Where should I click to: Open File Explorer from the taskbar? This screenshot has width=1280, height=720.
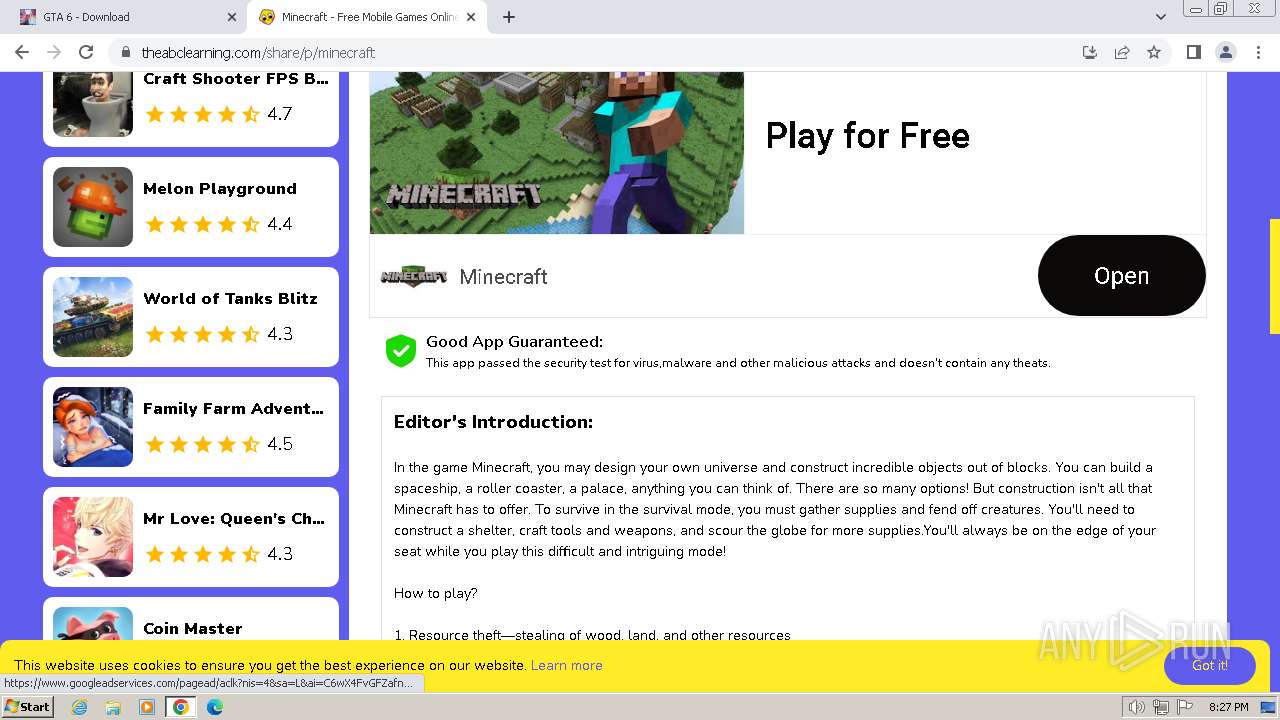click(113, 707)
